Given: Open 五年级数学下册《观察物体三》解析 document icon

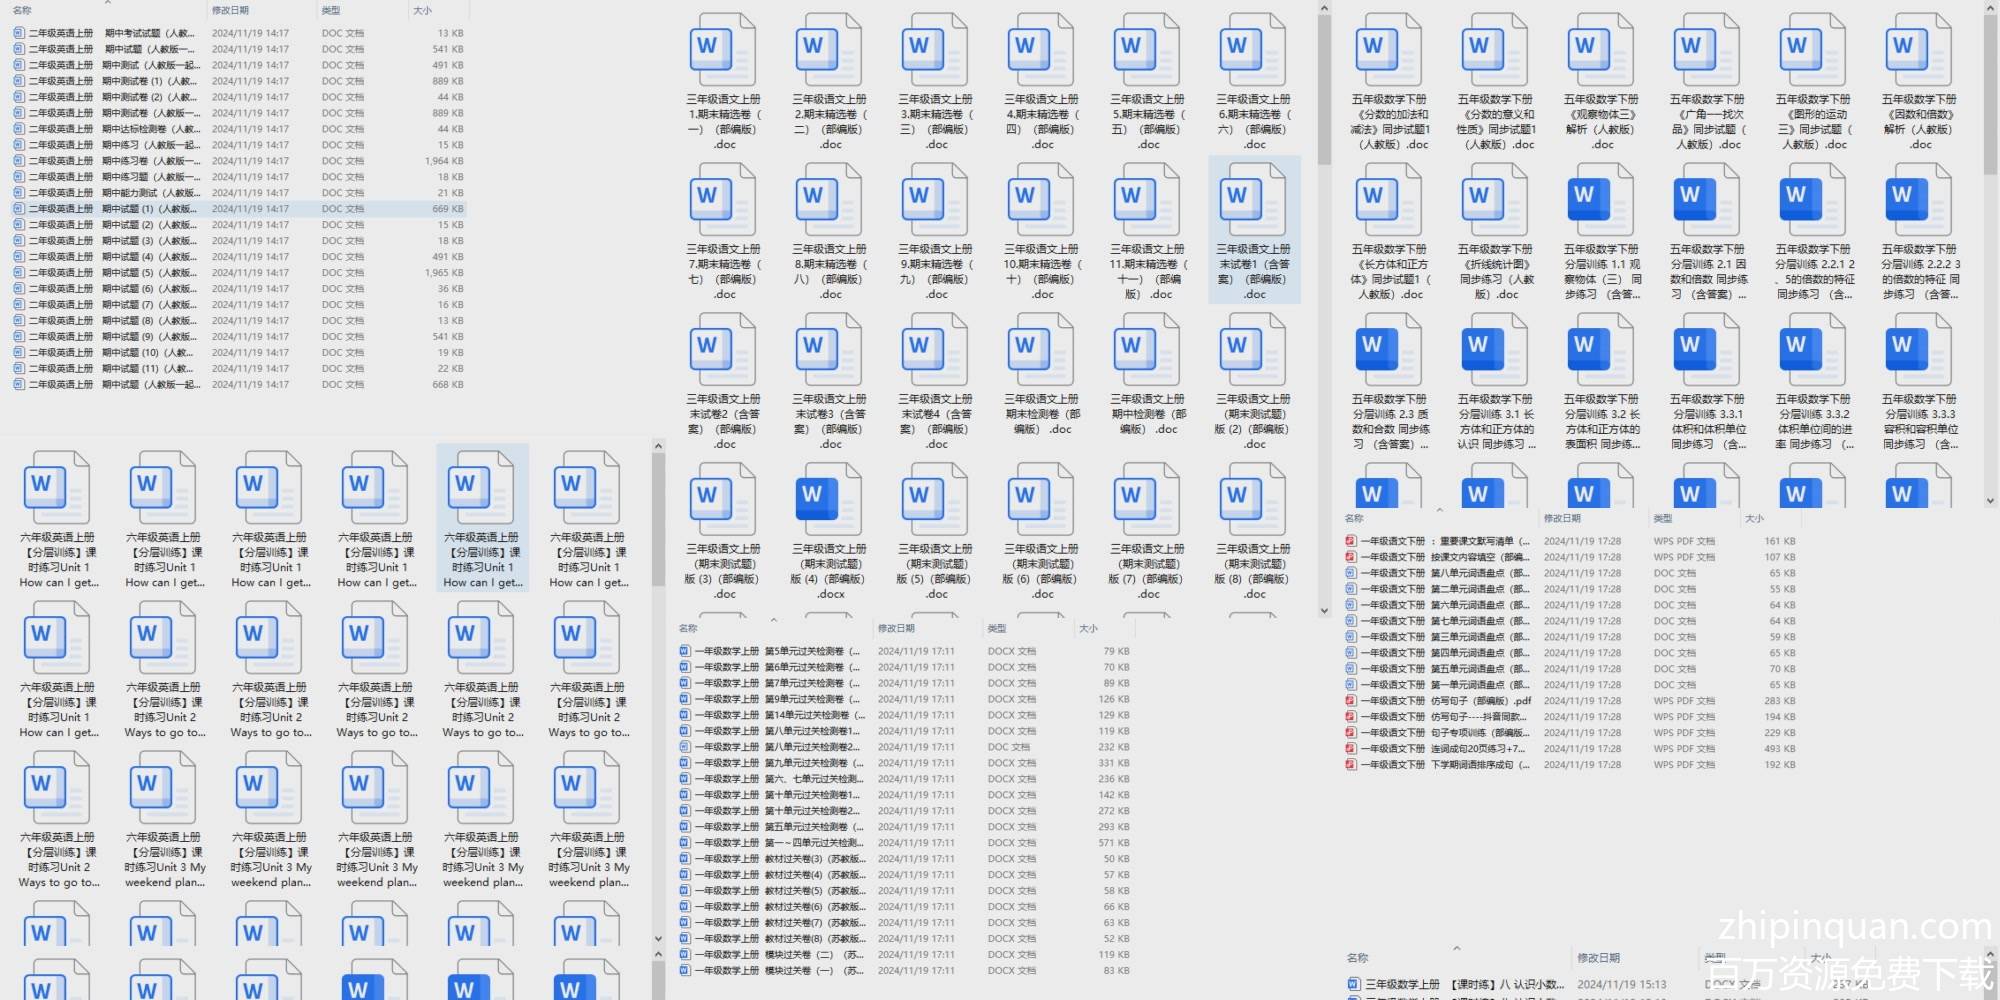Looking at the screenshot, I should click(x=1600, y=50).
